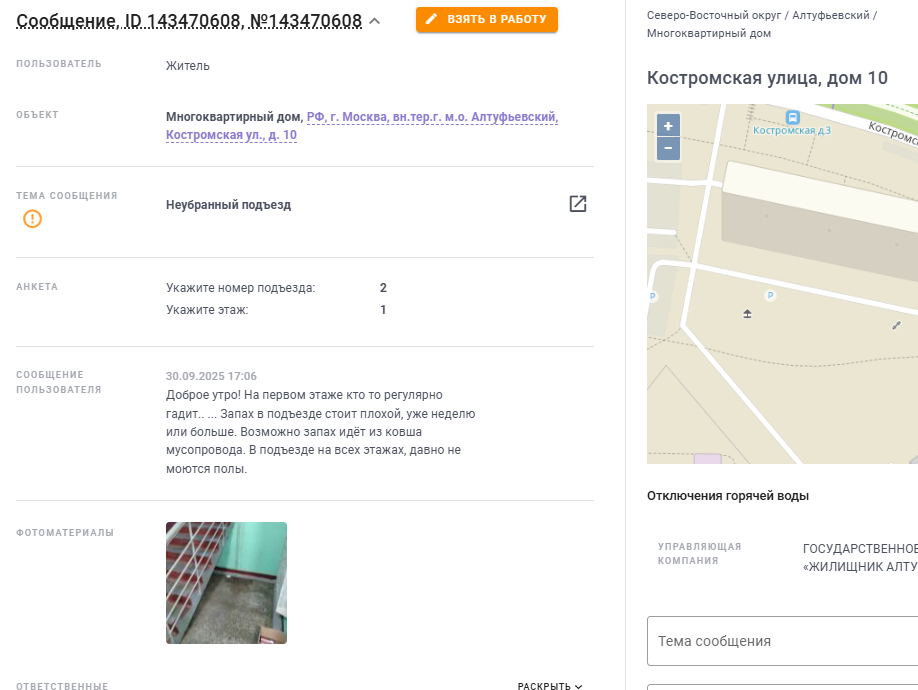Click the Костромская д.3 bus stop icon
The image size is (918, 690).
pyautogui.click(x=792, y=118)
